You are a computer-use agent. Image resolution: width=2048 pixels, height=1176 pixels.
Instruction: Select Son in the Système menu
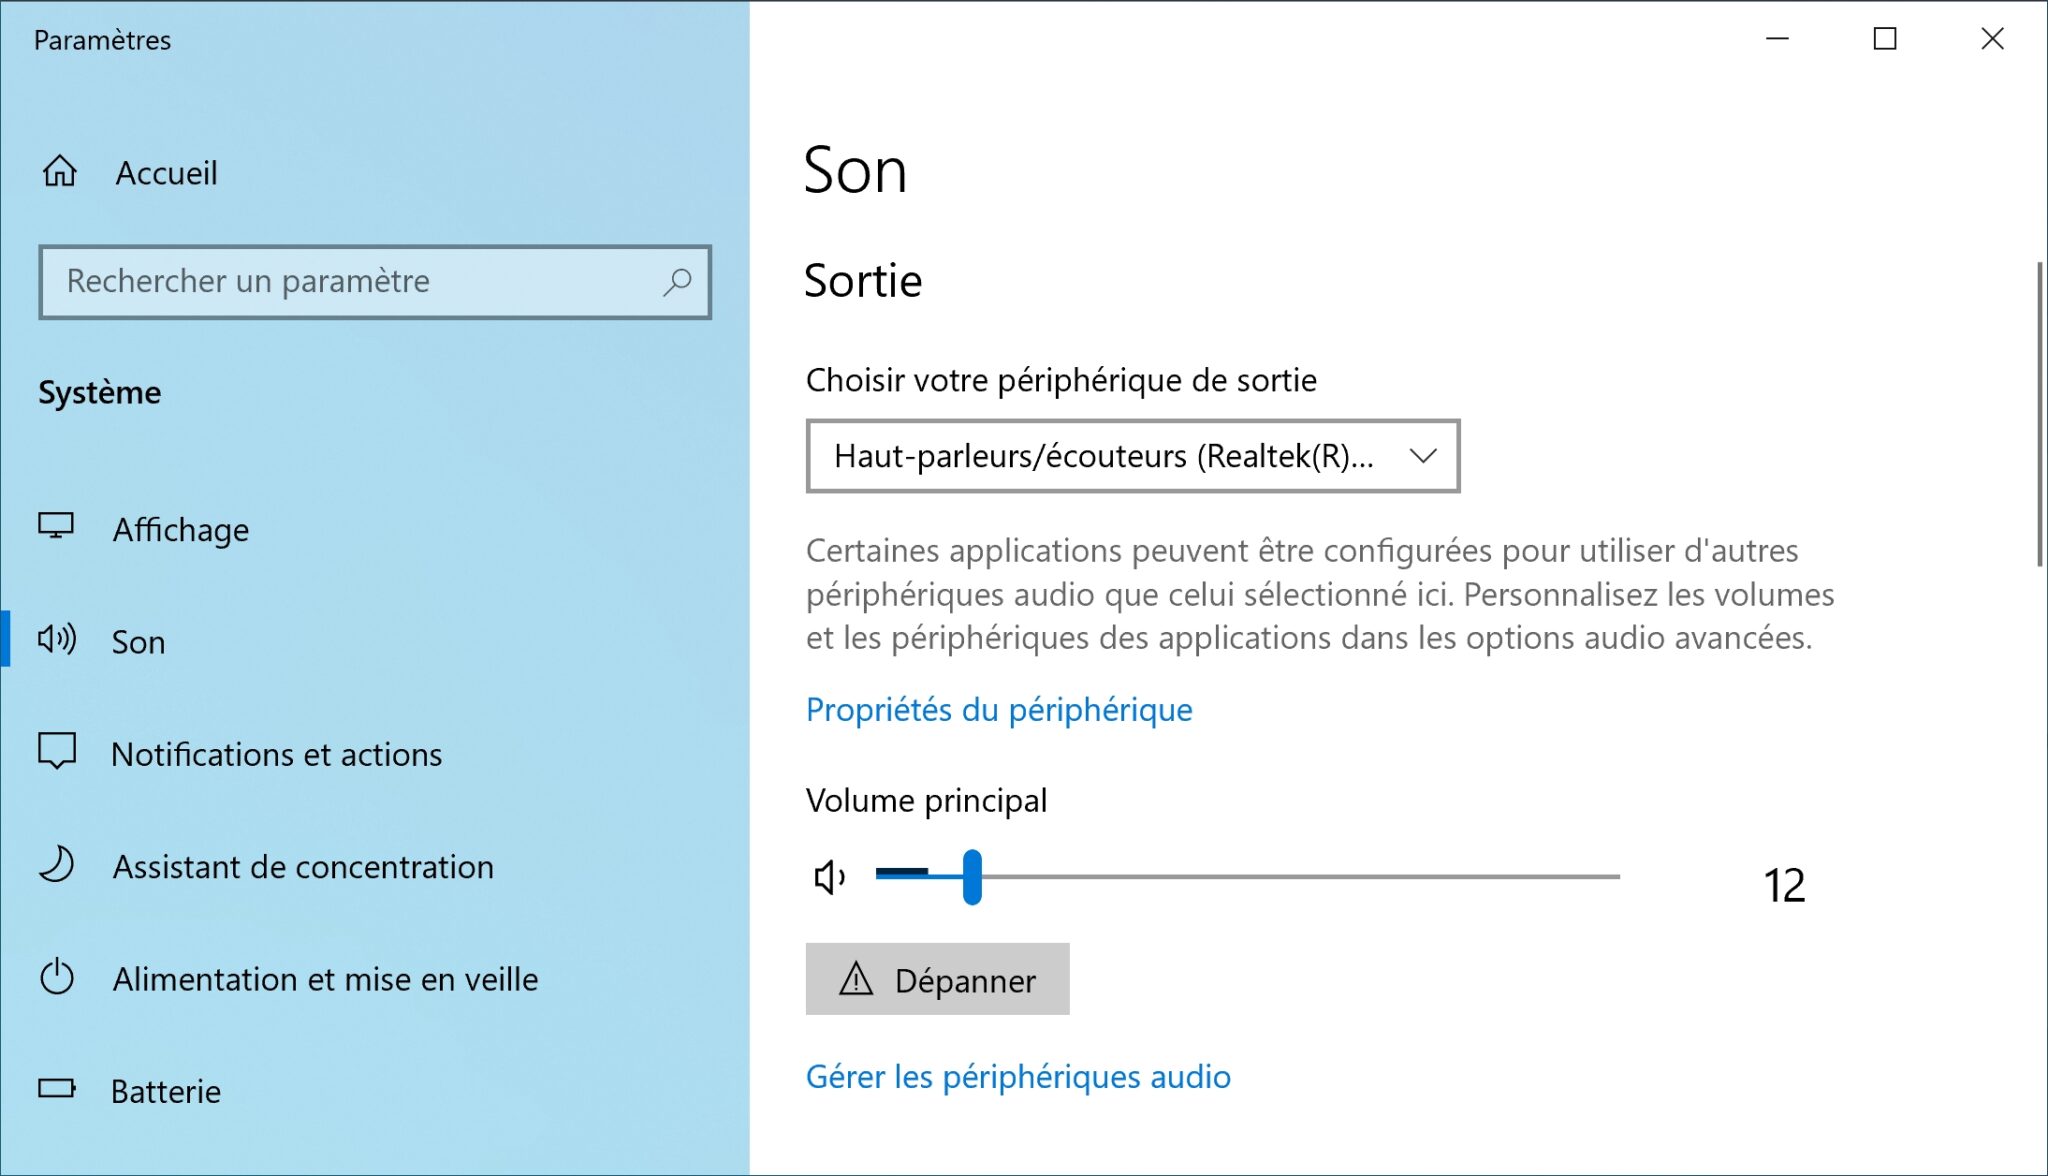pos(138,641)
